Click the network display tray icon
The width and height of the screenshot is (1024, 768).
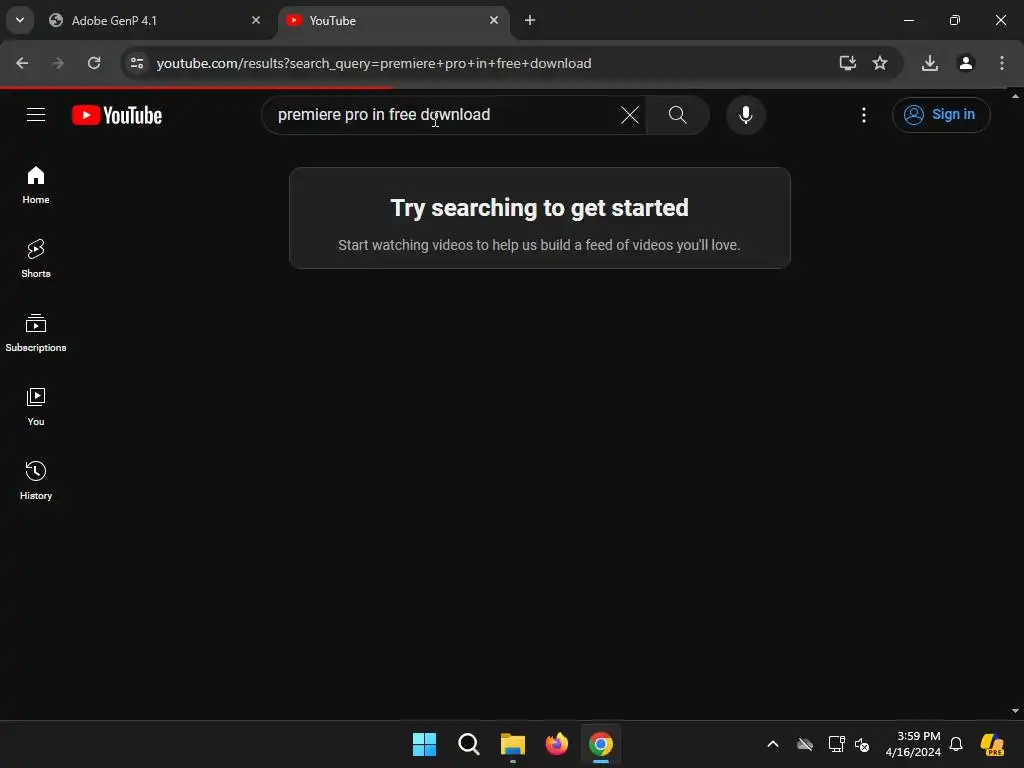pos(836,744)
